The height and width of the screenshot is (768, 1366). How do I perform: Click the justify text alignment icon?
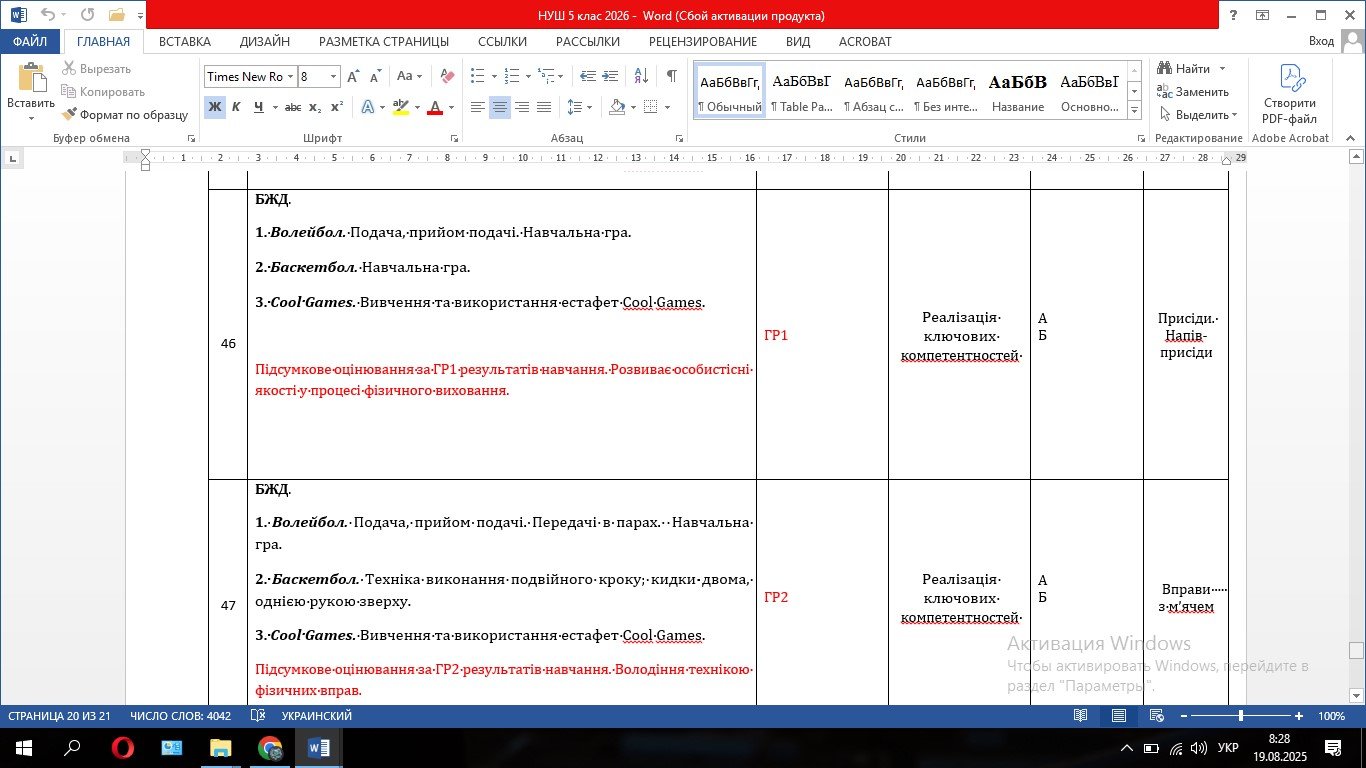[544, 107]
